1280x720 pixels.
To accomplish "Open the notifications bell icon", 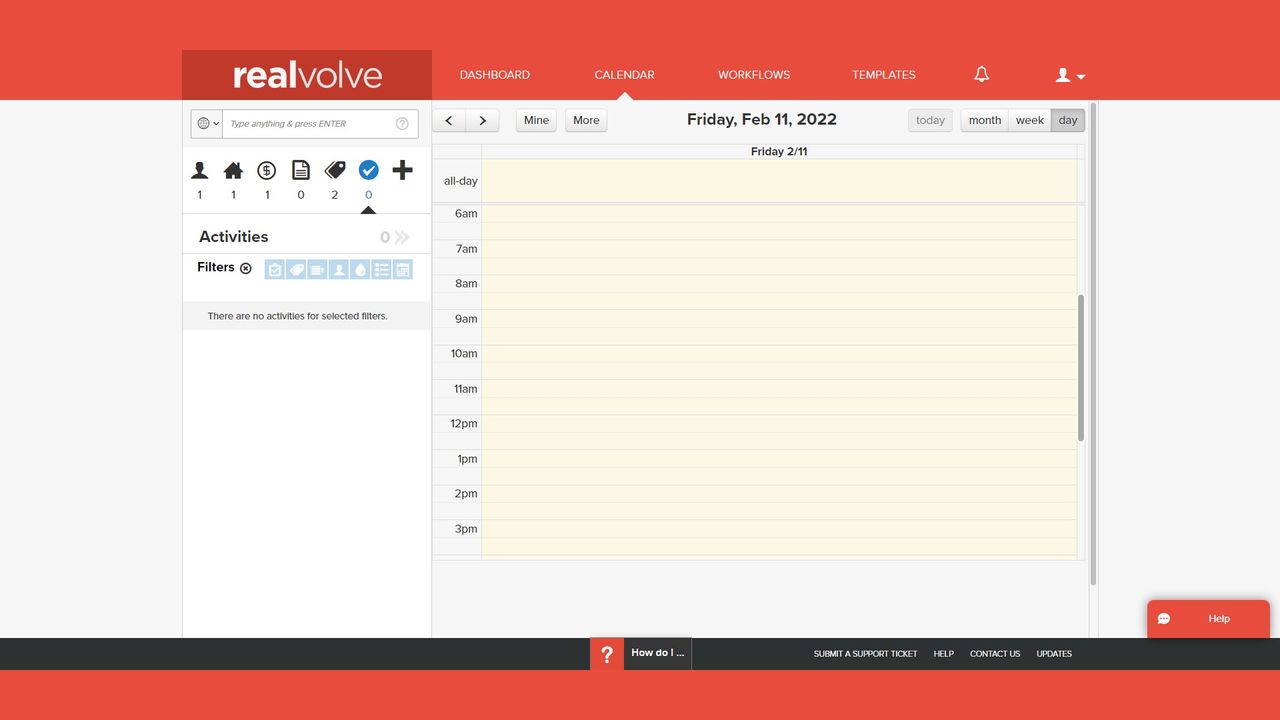I will 982,75.
